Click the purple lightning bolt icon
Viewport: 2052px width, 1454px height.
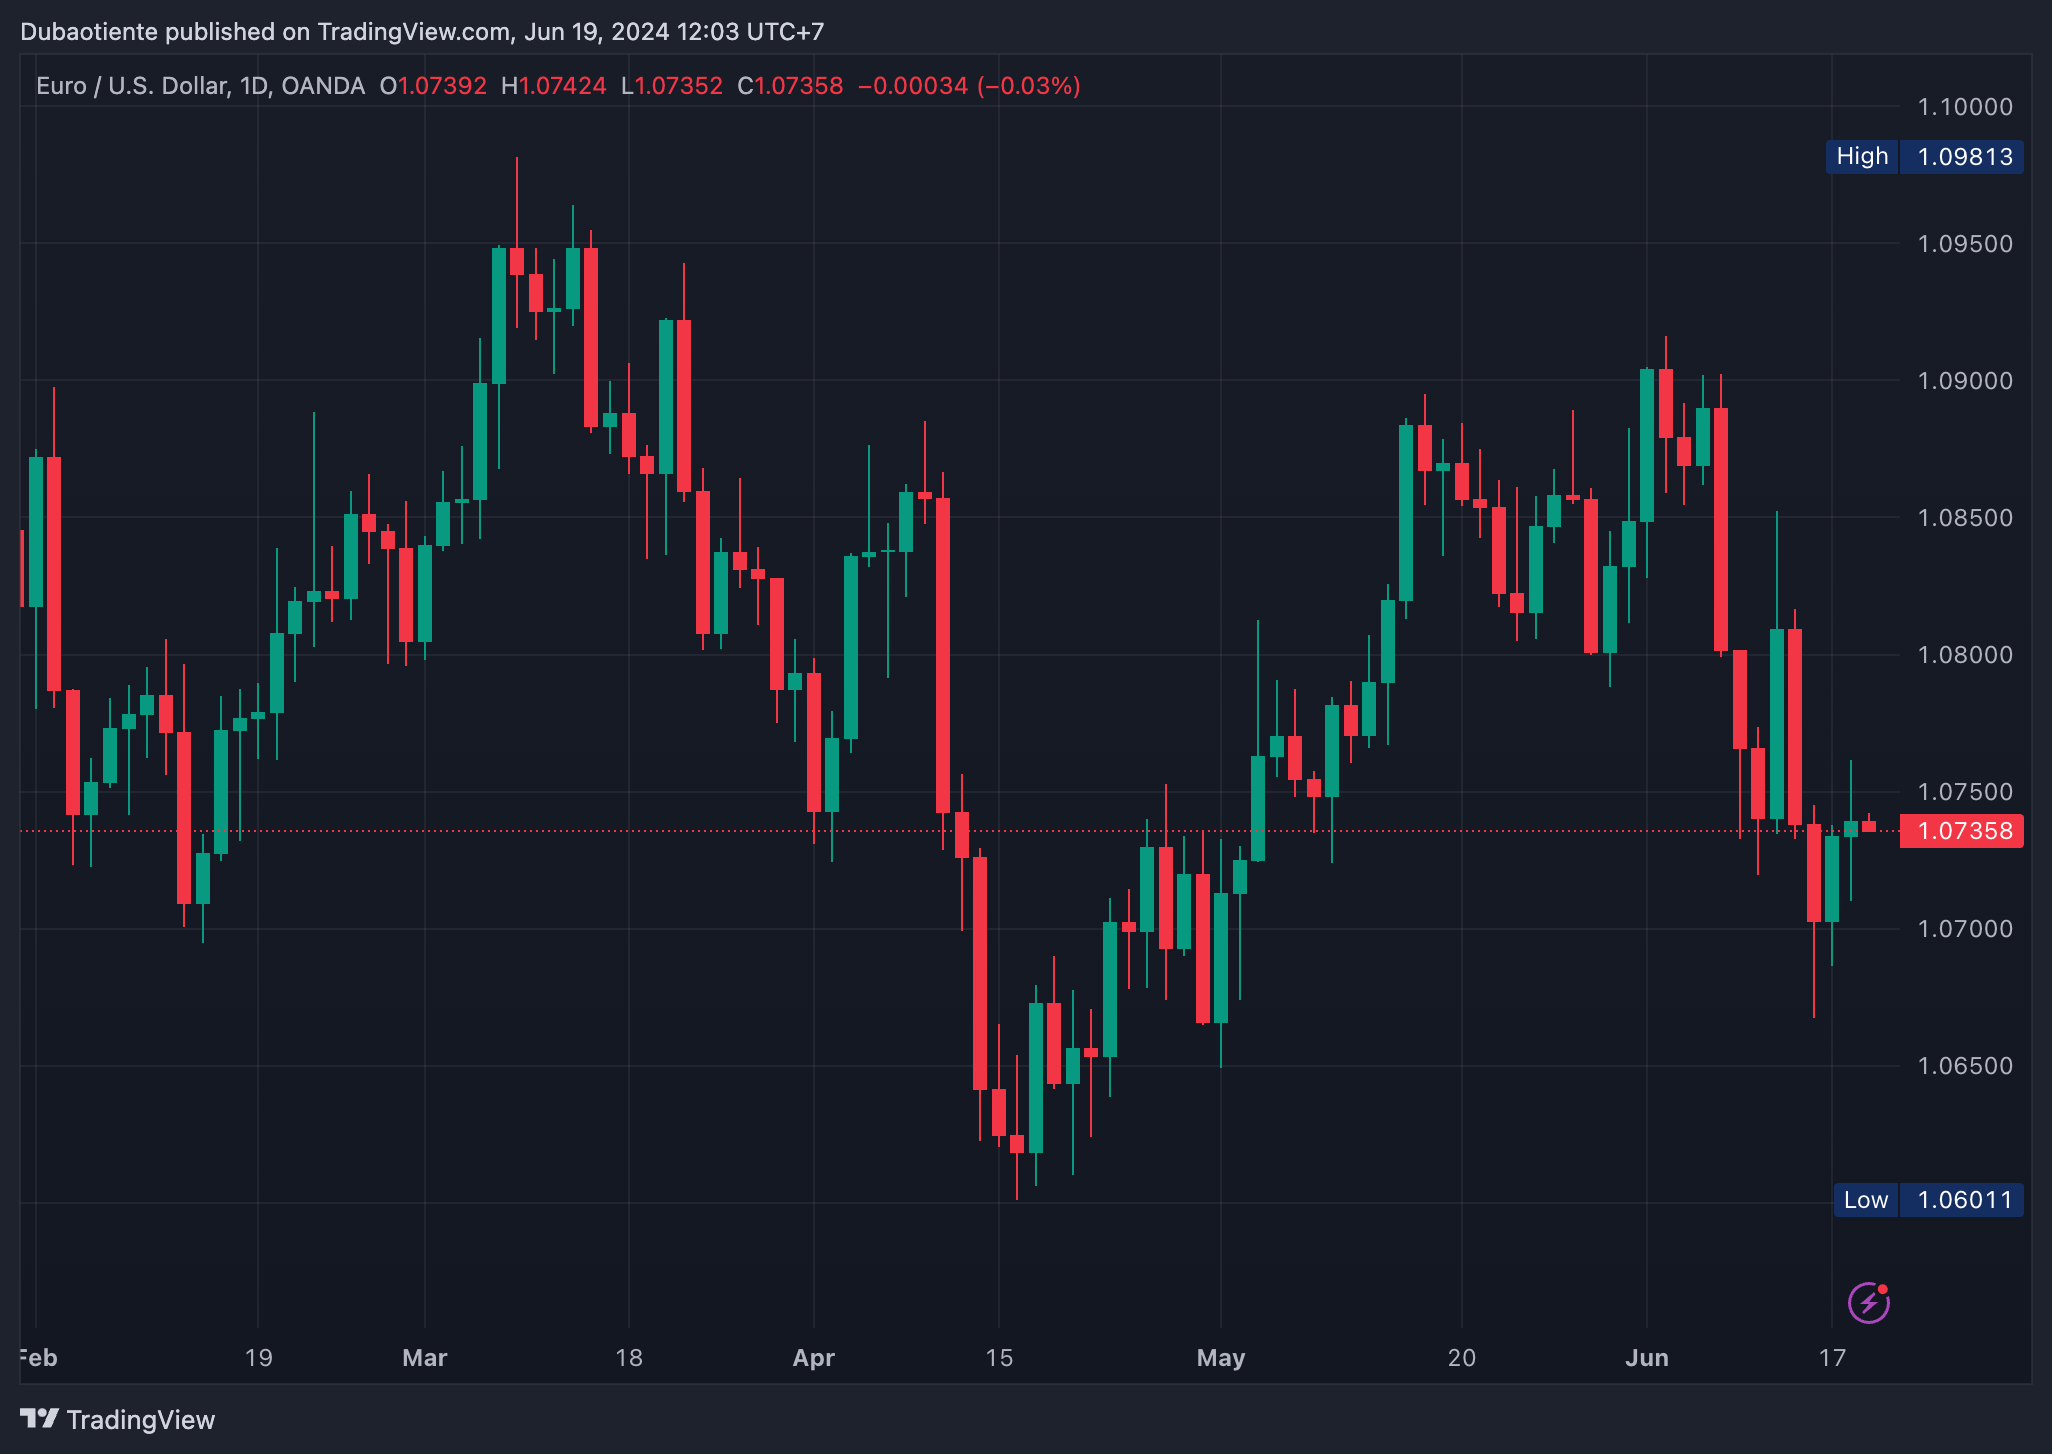tap(1868, 1302)
